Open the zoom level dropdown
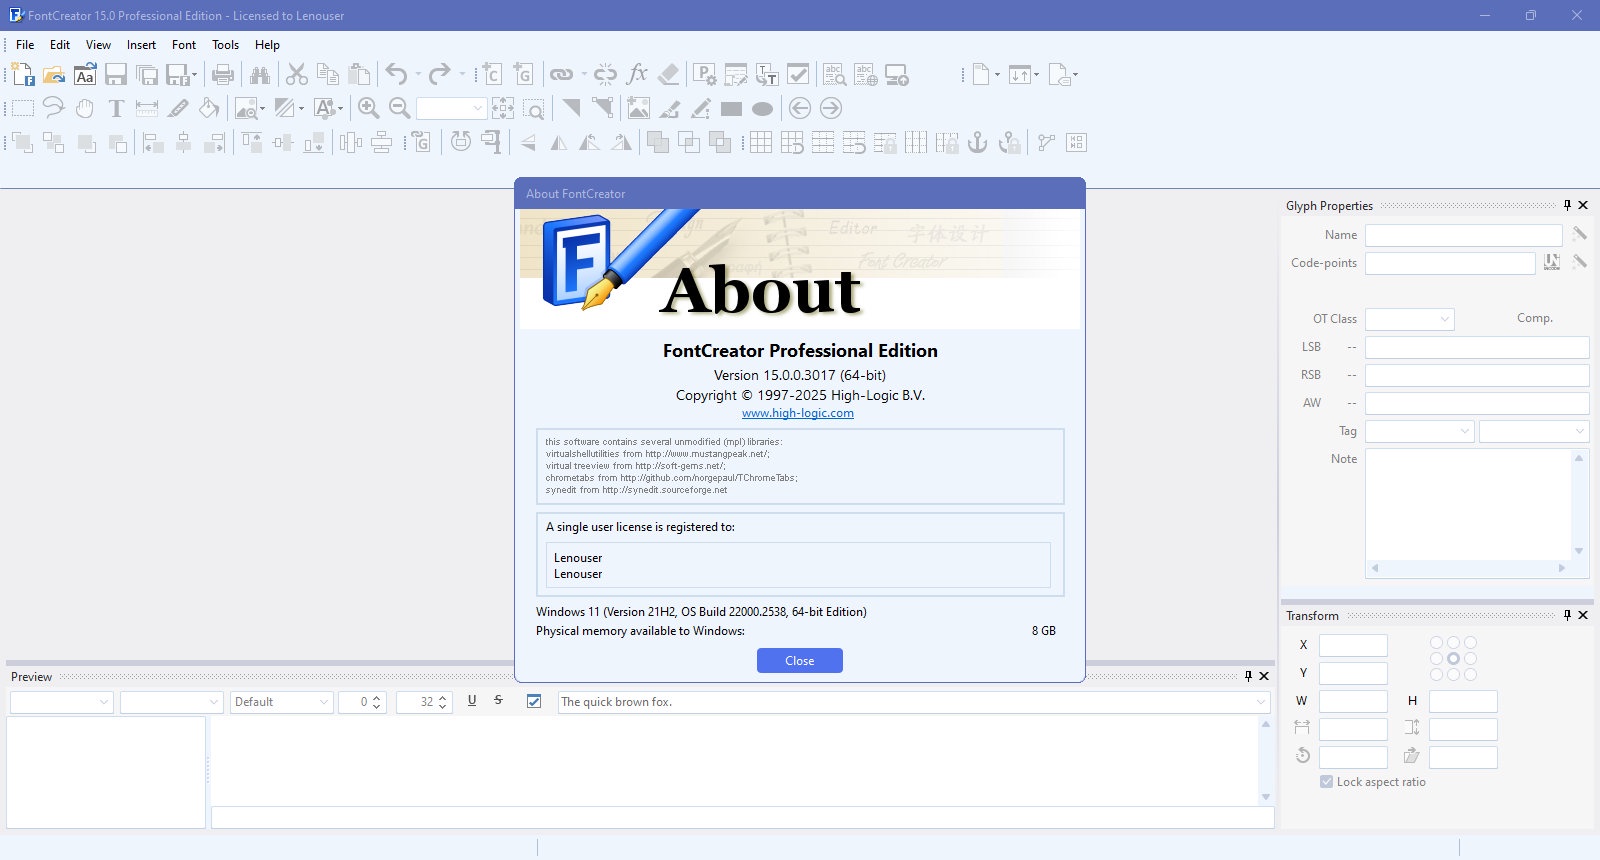This screenshot has width=1600, height=860. 478,108
